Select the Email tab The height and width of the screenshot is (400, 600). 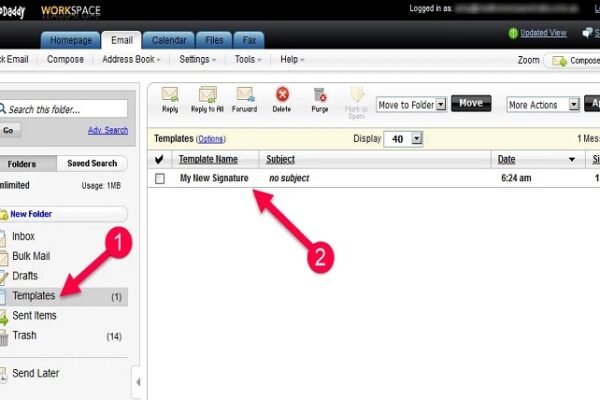coord(122,40)
